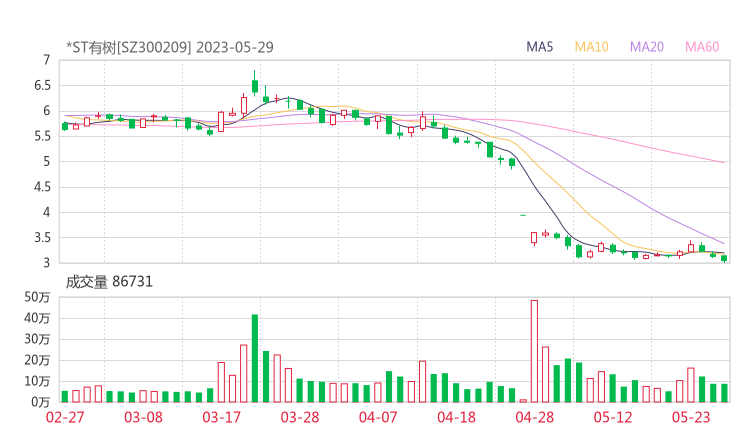Screen dimensions: 740x440
Task: Click the tallest green volume bar after 03-17
Action: click(x=255, y=358)
